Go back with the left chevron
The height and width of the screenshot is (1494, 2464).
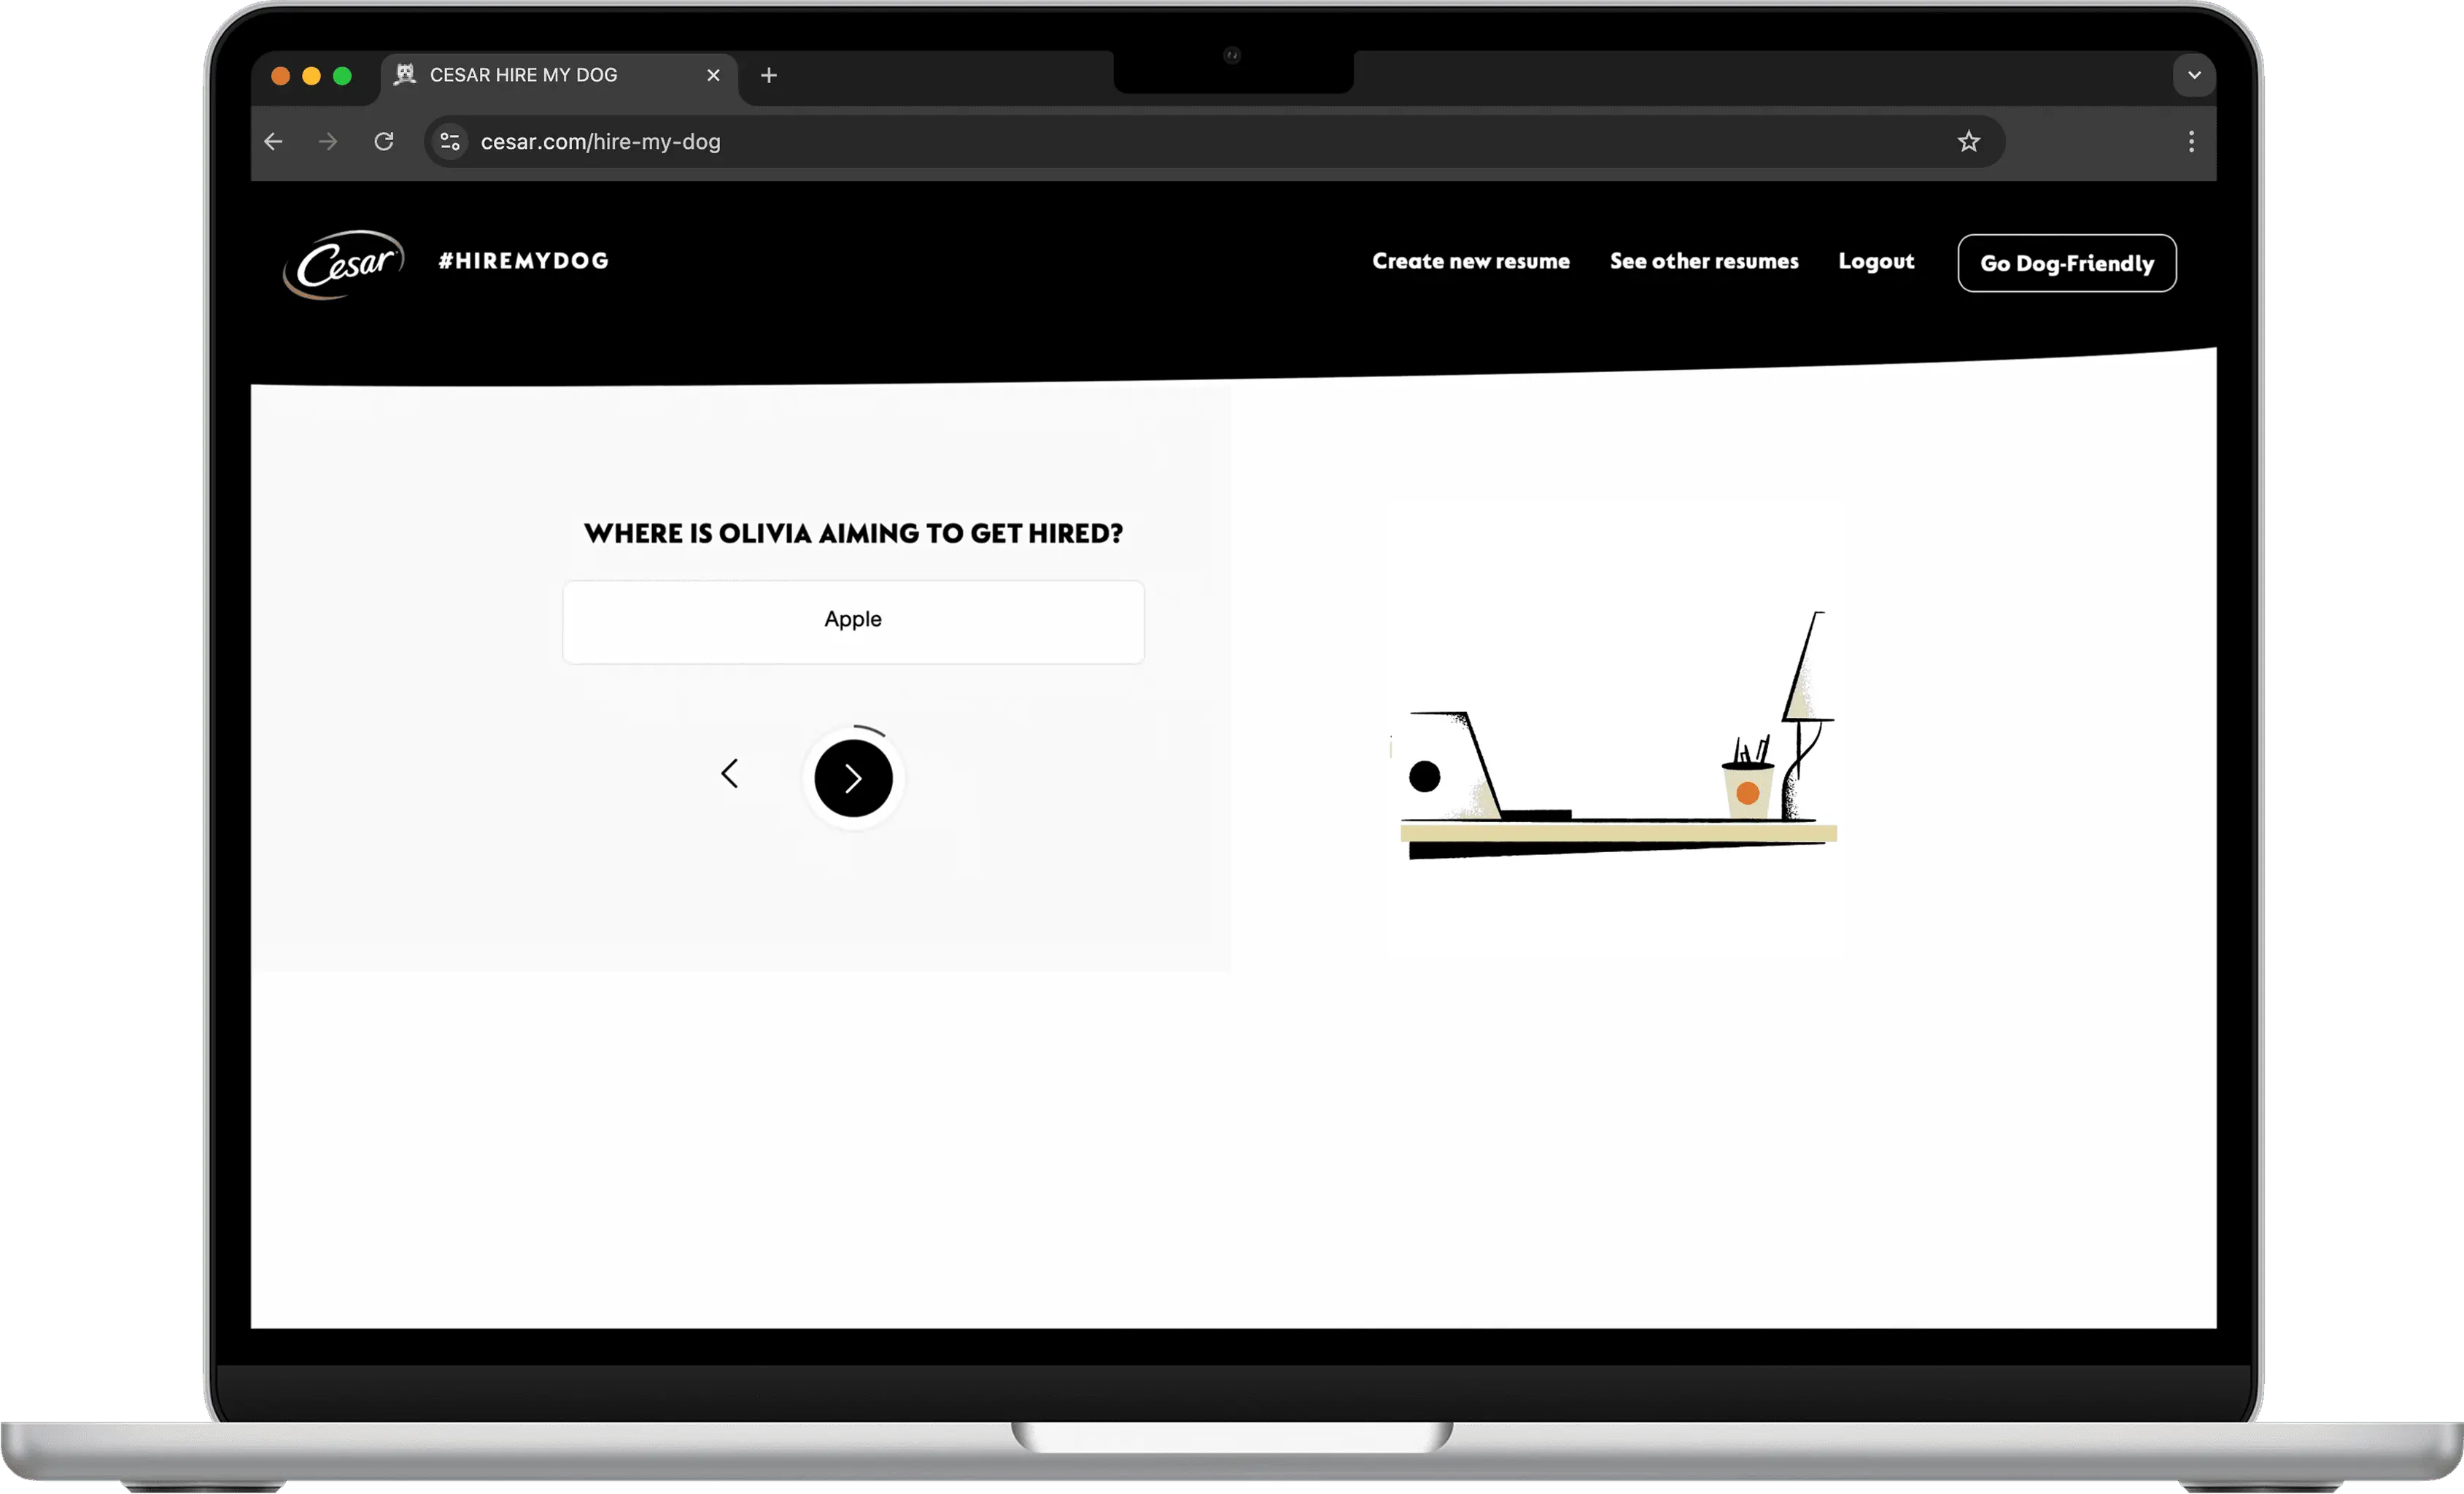(x=730, y=773)
